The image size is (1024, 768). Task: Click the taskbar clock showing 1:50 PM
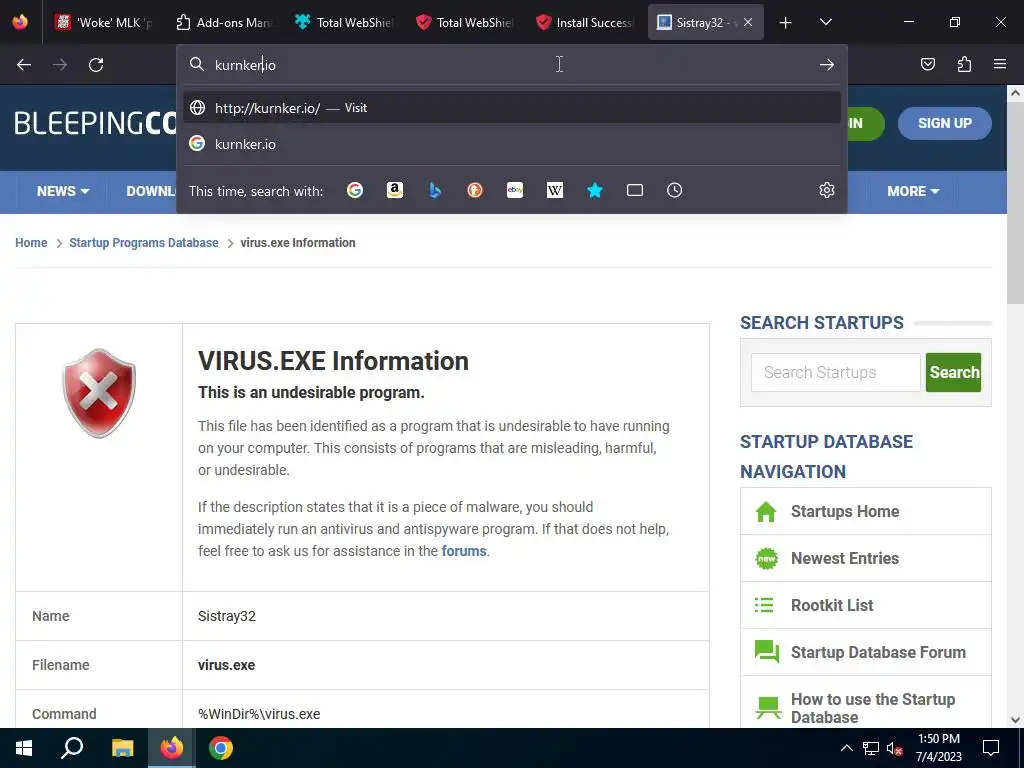point(938,748)
